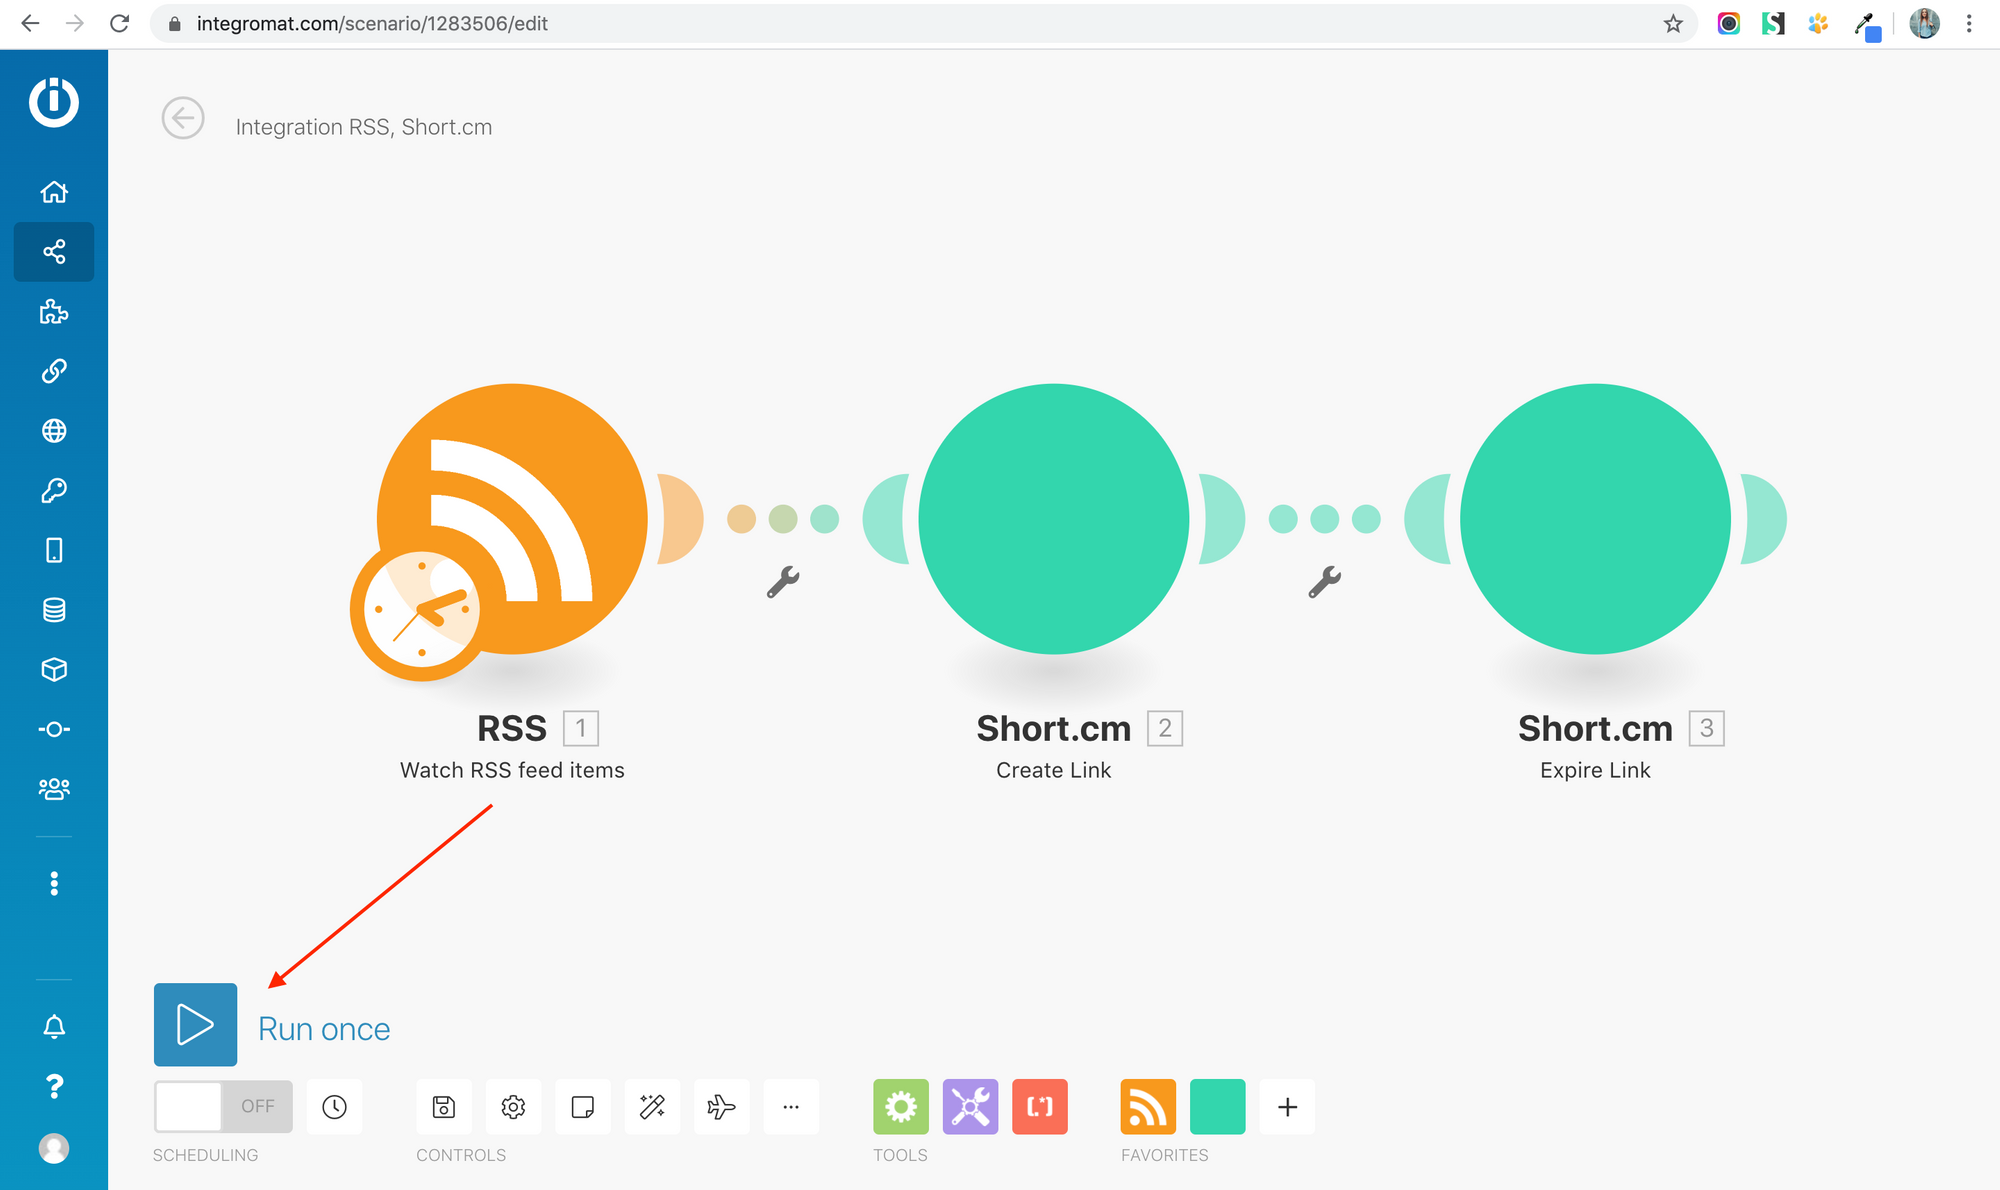Viewport: 2000px width, 1190px height.
Task: Click the Tools gear icon in the bottom bar
Action: 901,1106
